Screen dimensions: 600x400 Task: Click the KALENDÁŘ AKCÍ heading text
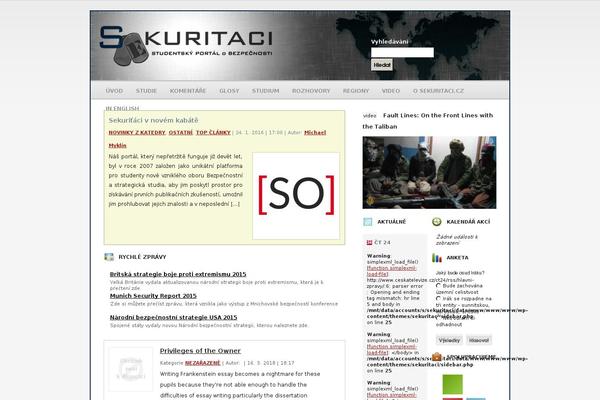point(468,222)
